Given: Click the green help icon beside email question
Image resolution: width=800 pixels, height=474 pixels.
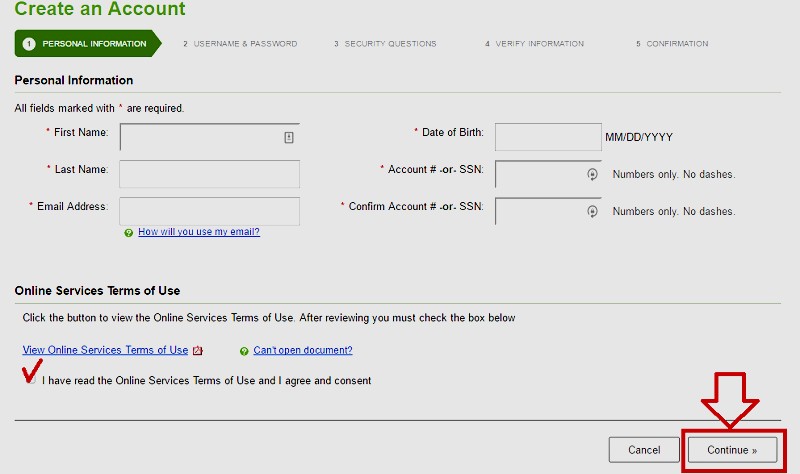Looking at the screenshot, I should [129, 233].
